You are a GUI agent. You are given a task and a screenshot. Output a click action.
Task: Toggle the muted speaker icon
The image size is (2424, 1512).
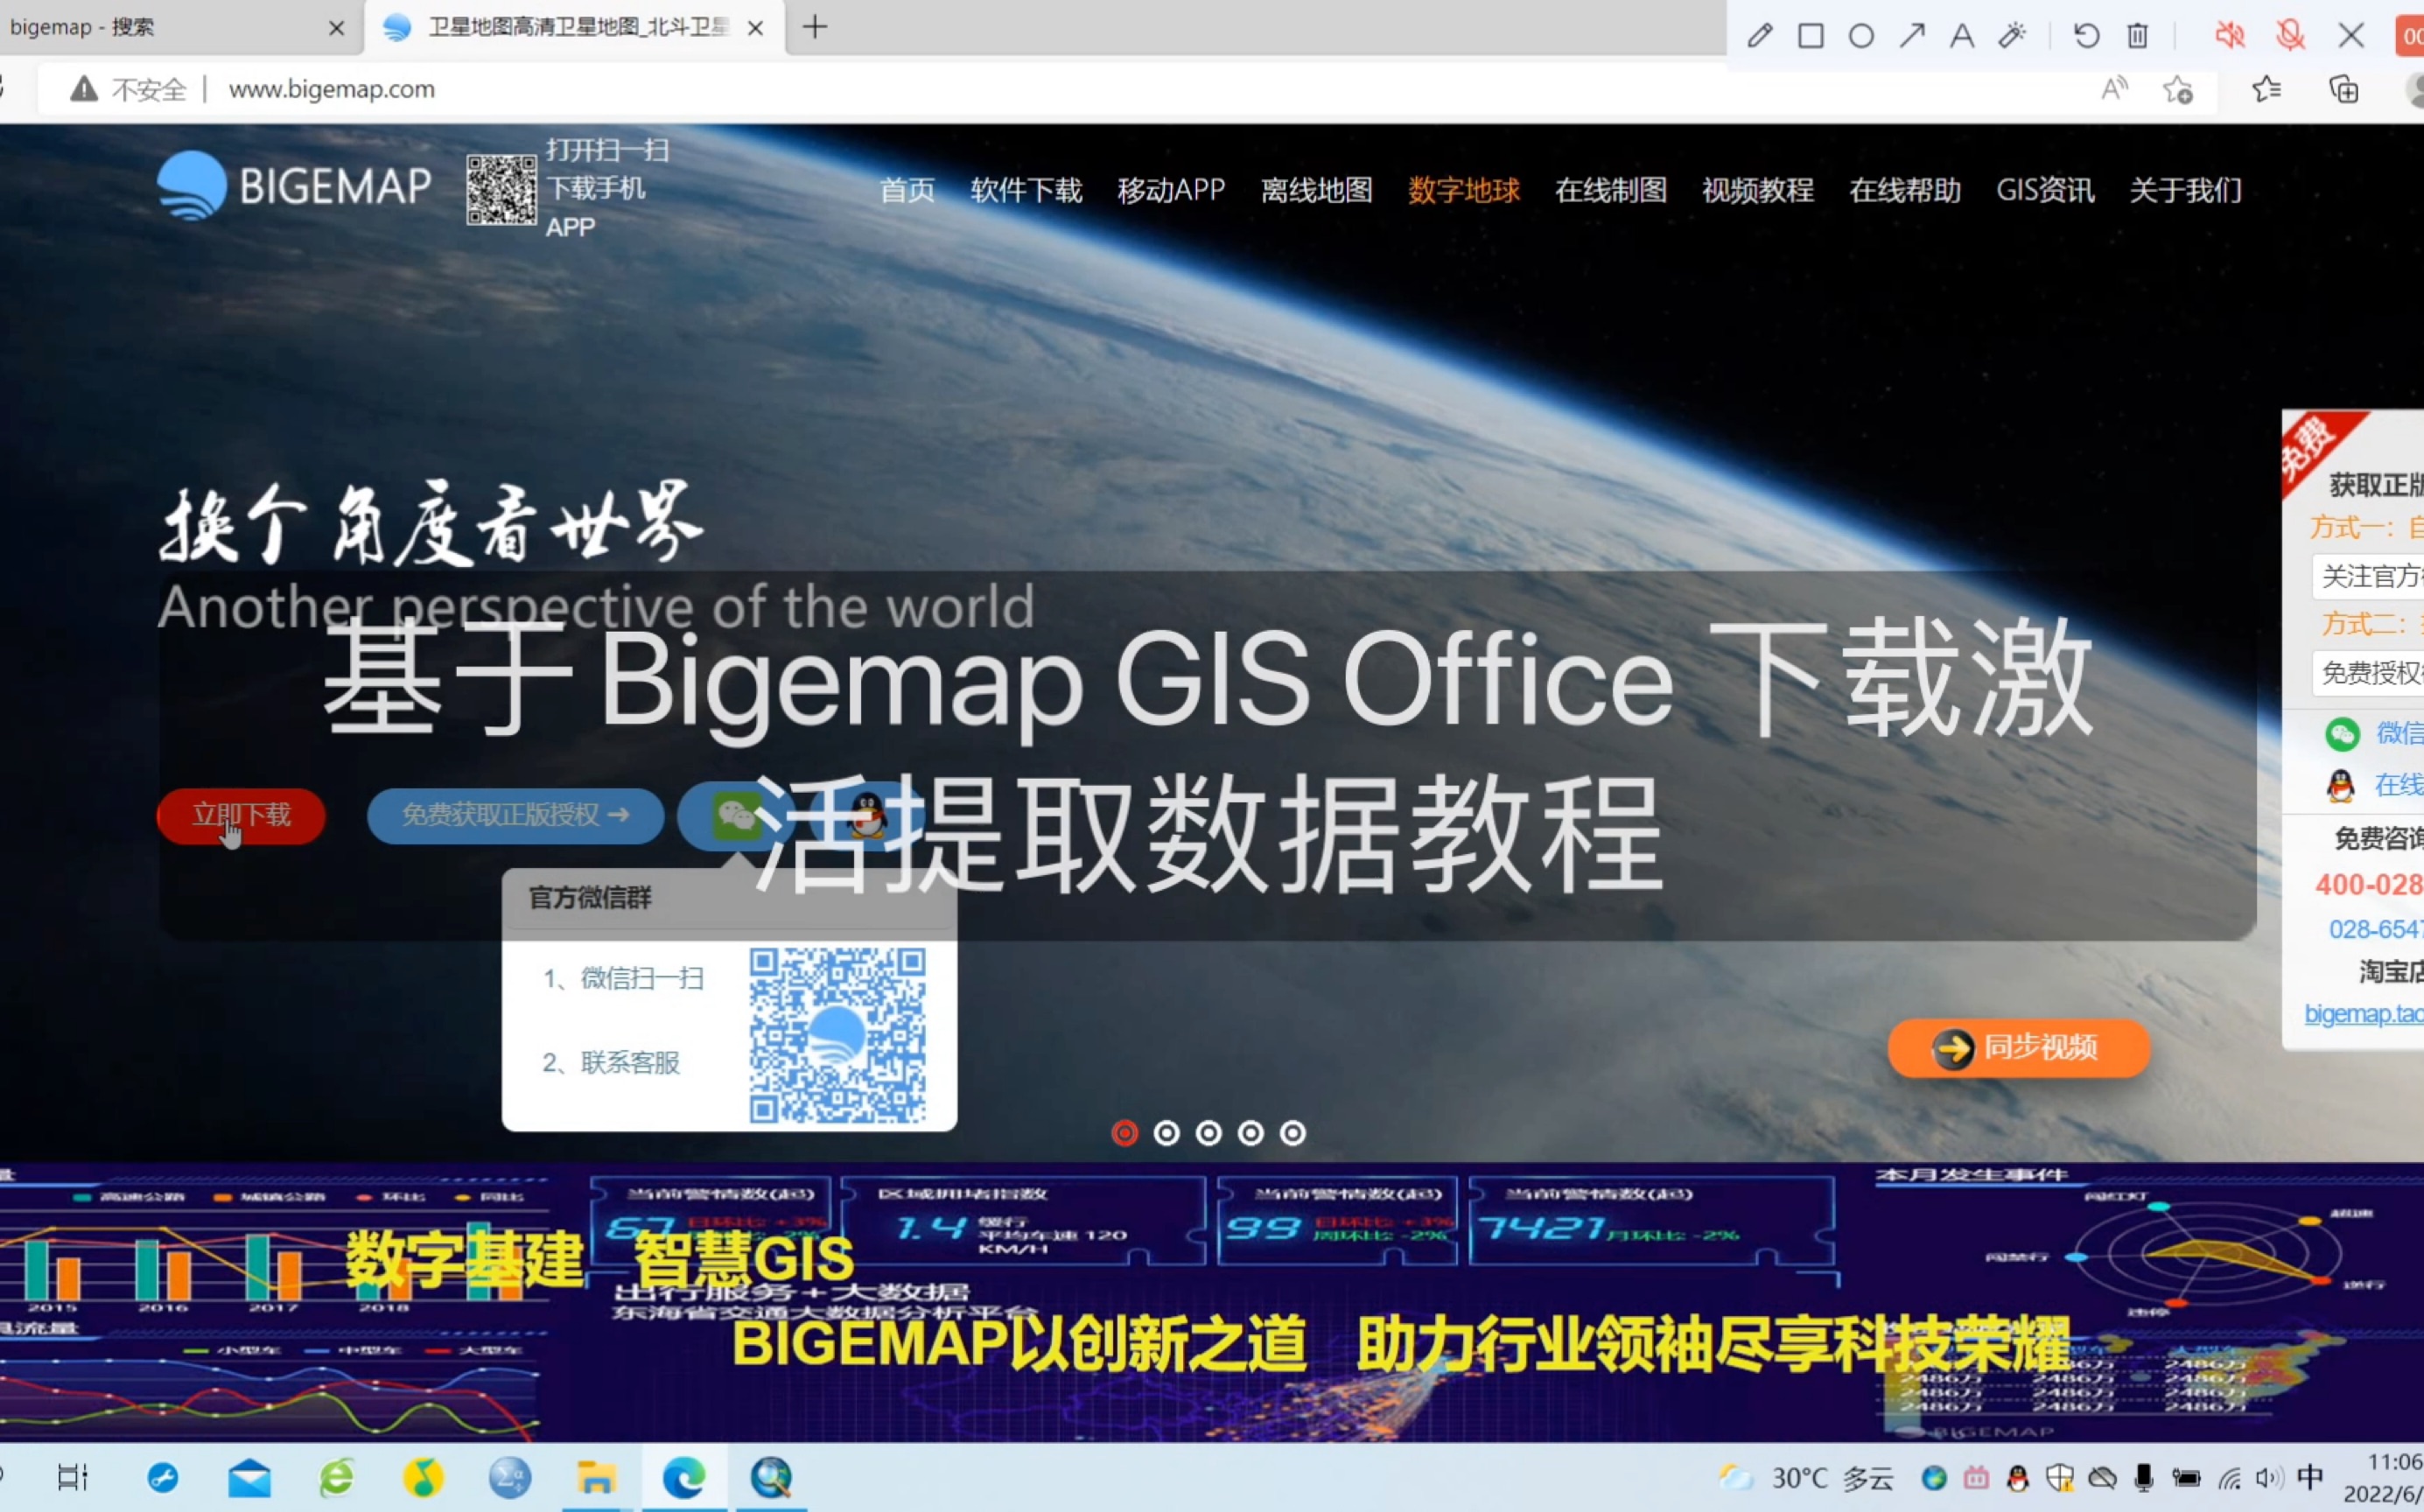tap(2229, 36)
